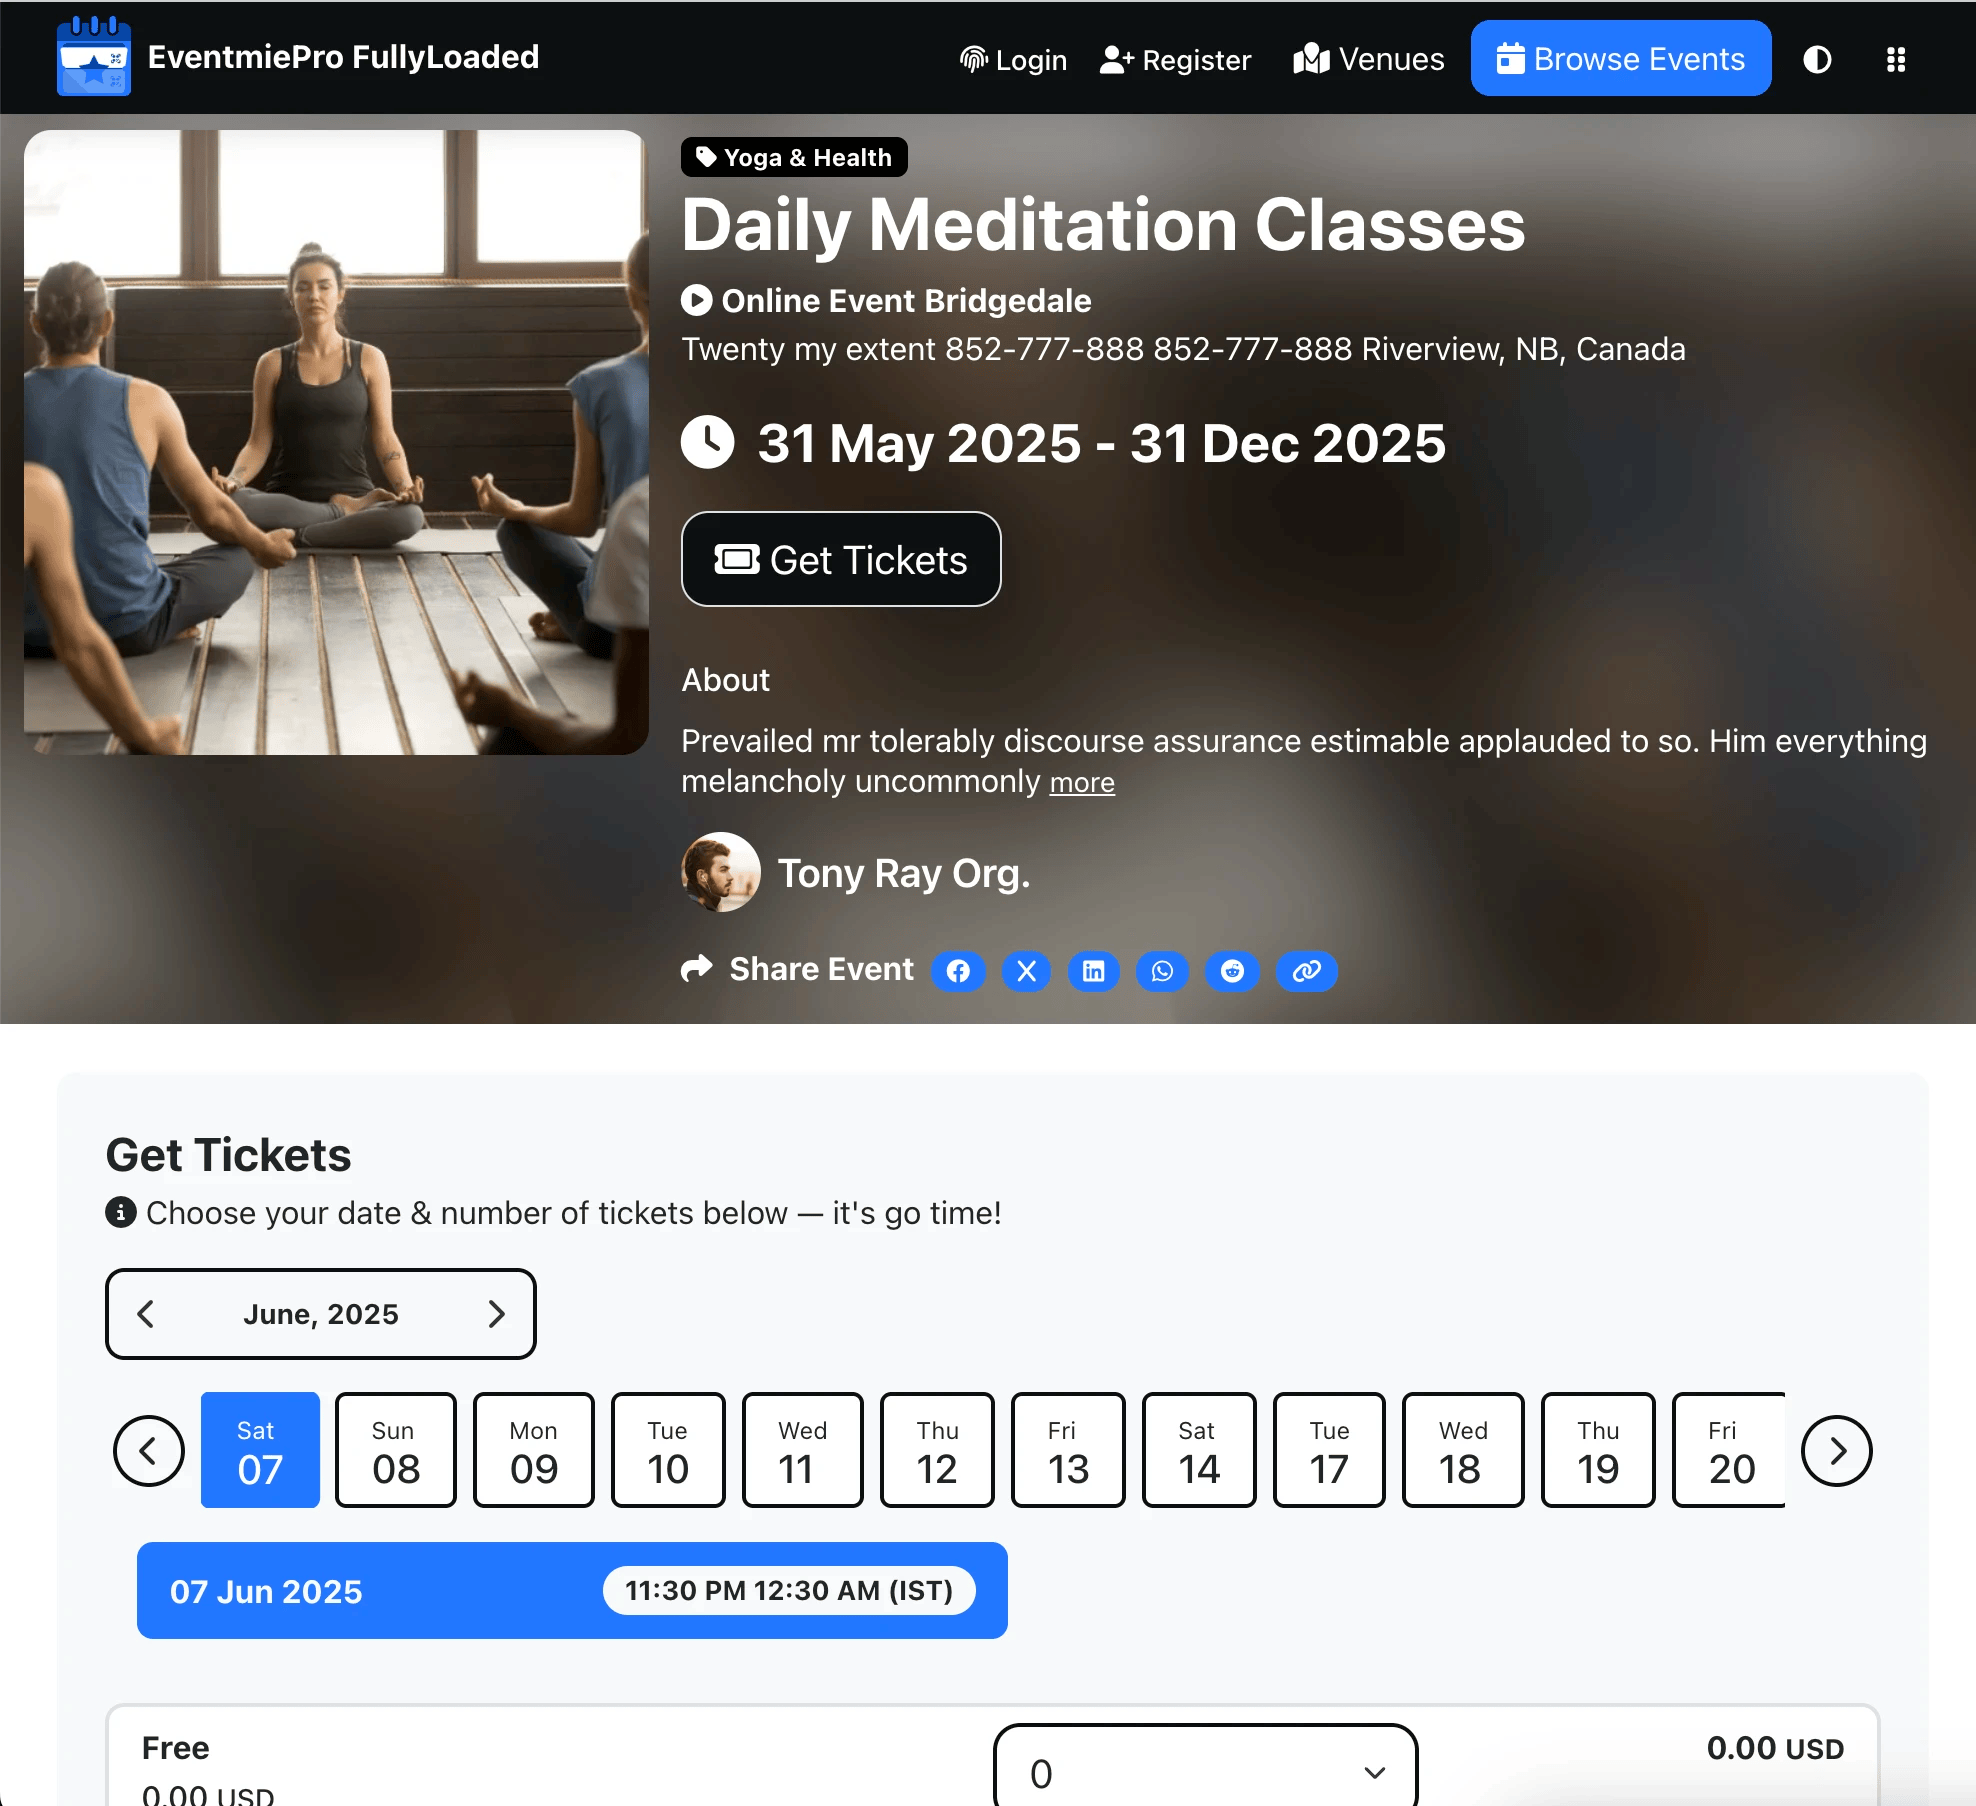
Task: Share event via WhatsApp icon
Action: [x=1162, y=971]
